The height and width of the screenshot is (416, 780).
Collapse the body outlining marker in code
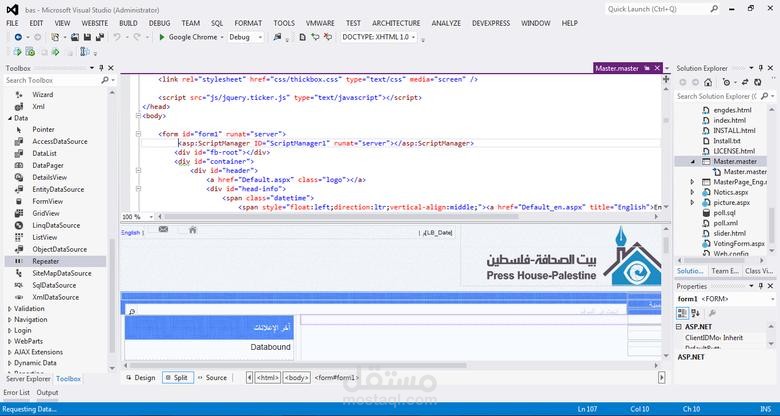tap(138, 115)
